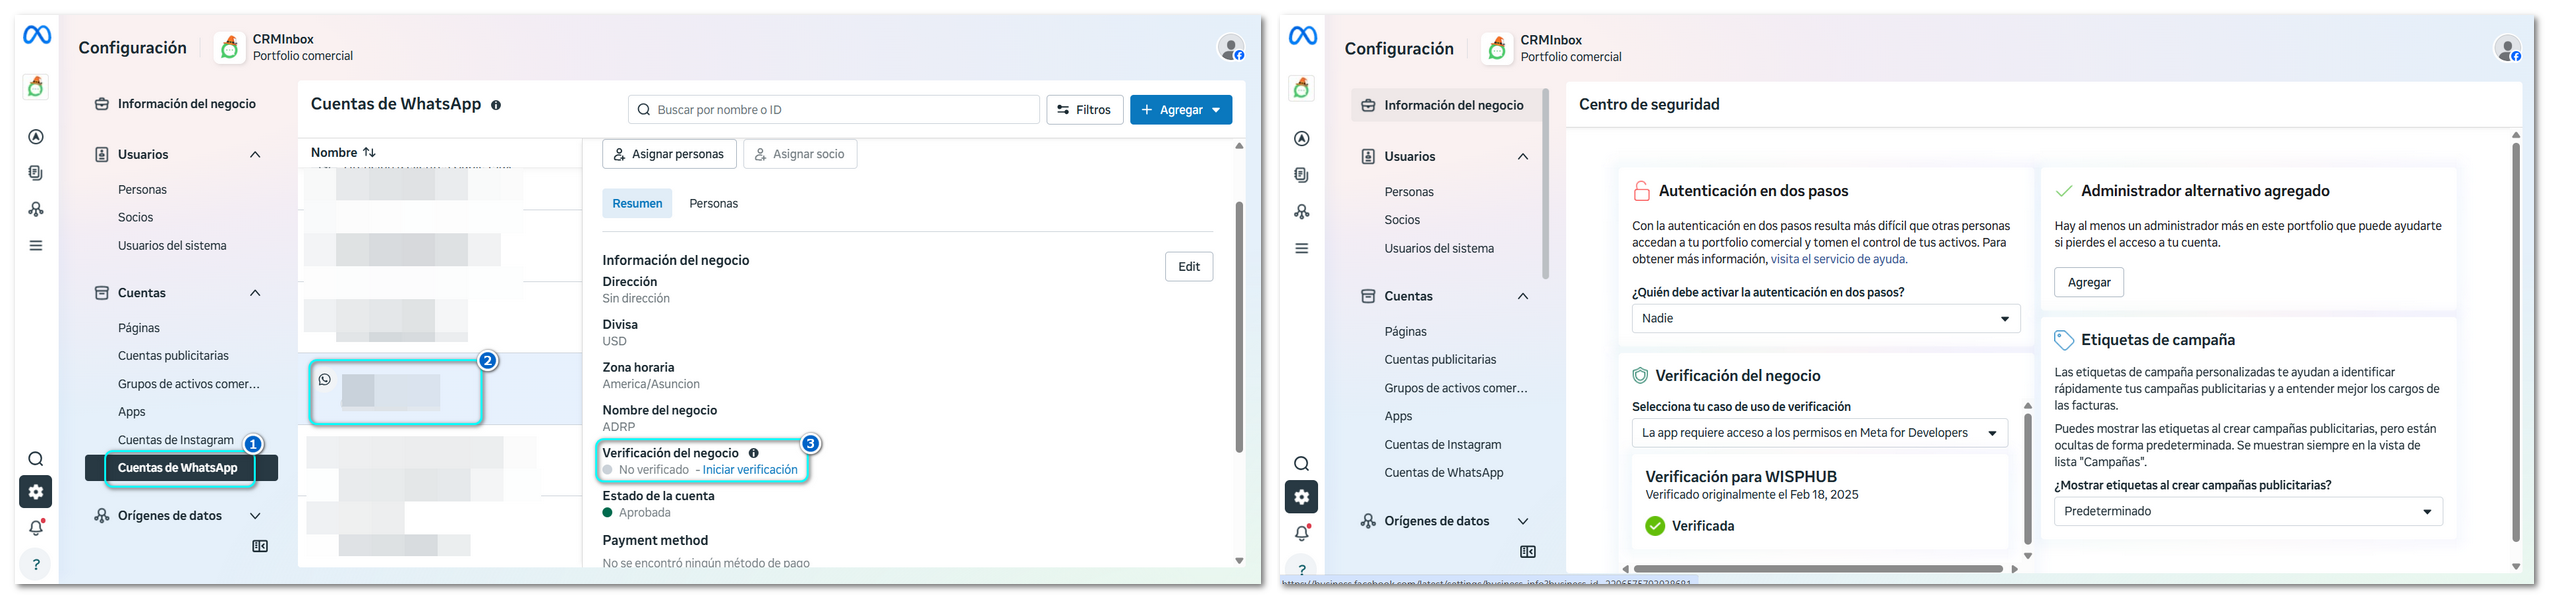Switch to the Personas tab beside Resumen
This screenshot has height=600, width=2550.
point(713,204)
